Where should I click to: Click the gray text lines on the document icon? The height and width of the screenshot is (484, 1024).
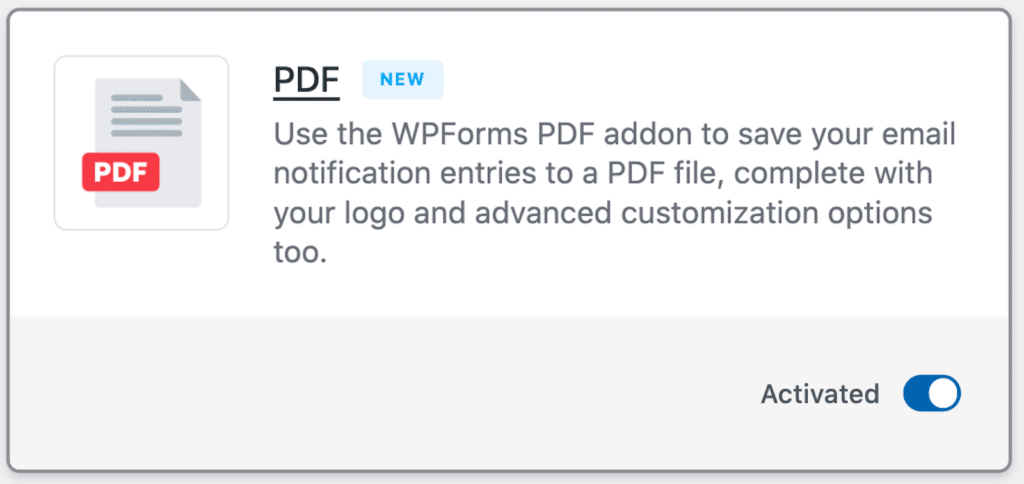pyautogui.click(x=146, y=116)
